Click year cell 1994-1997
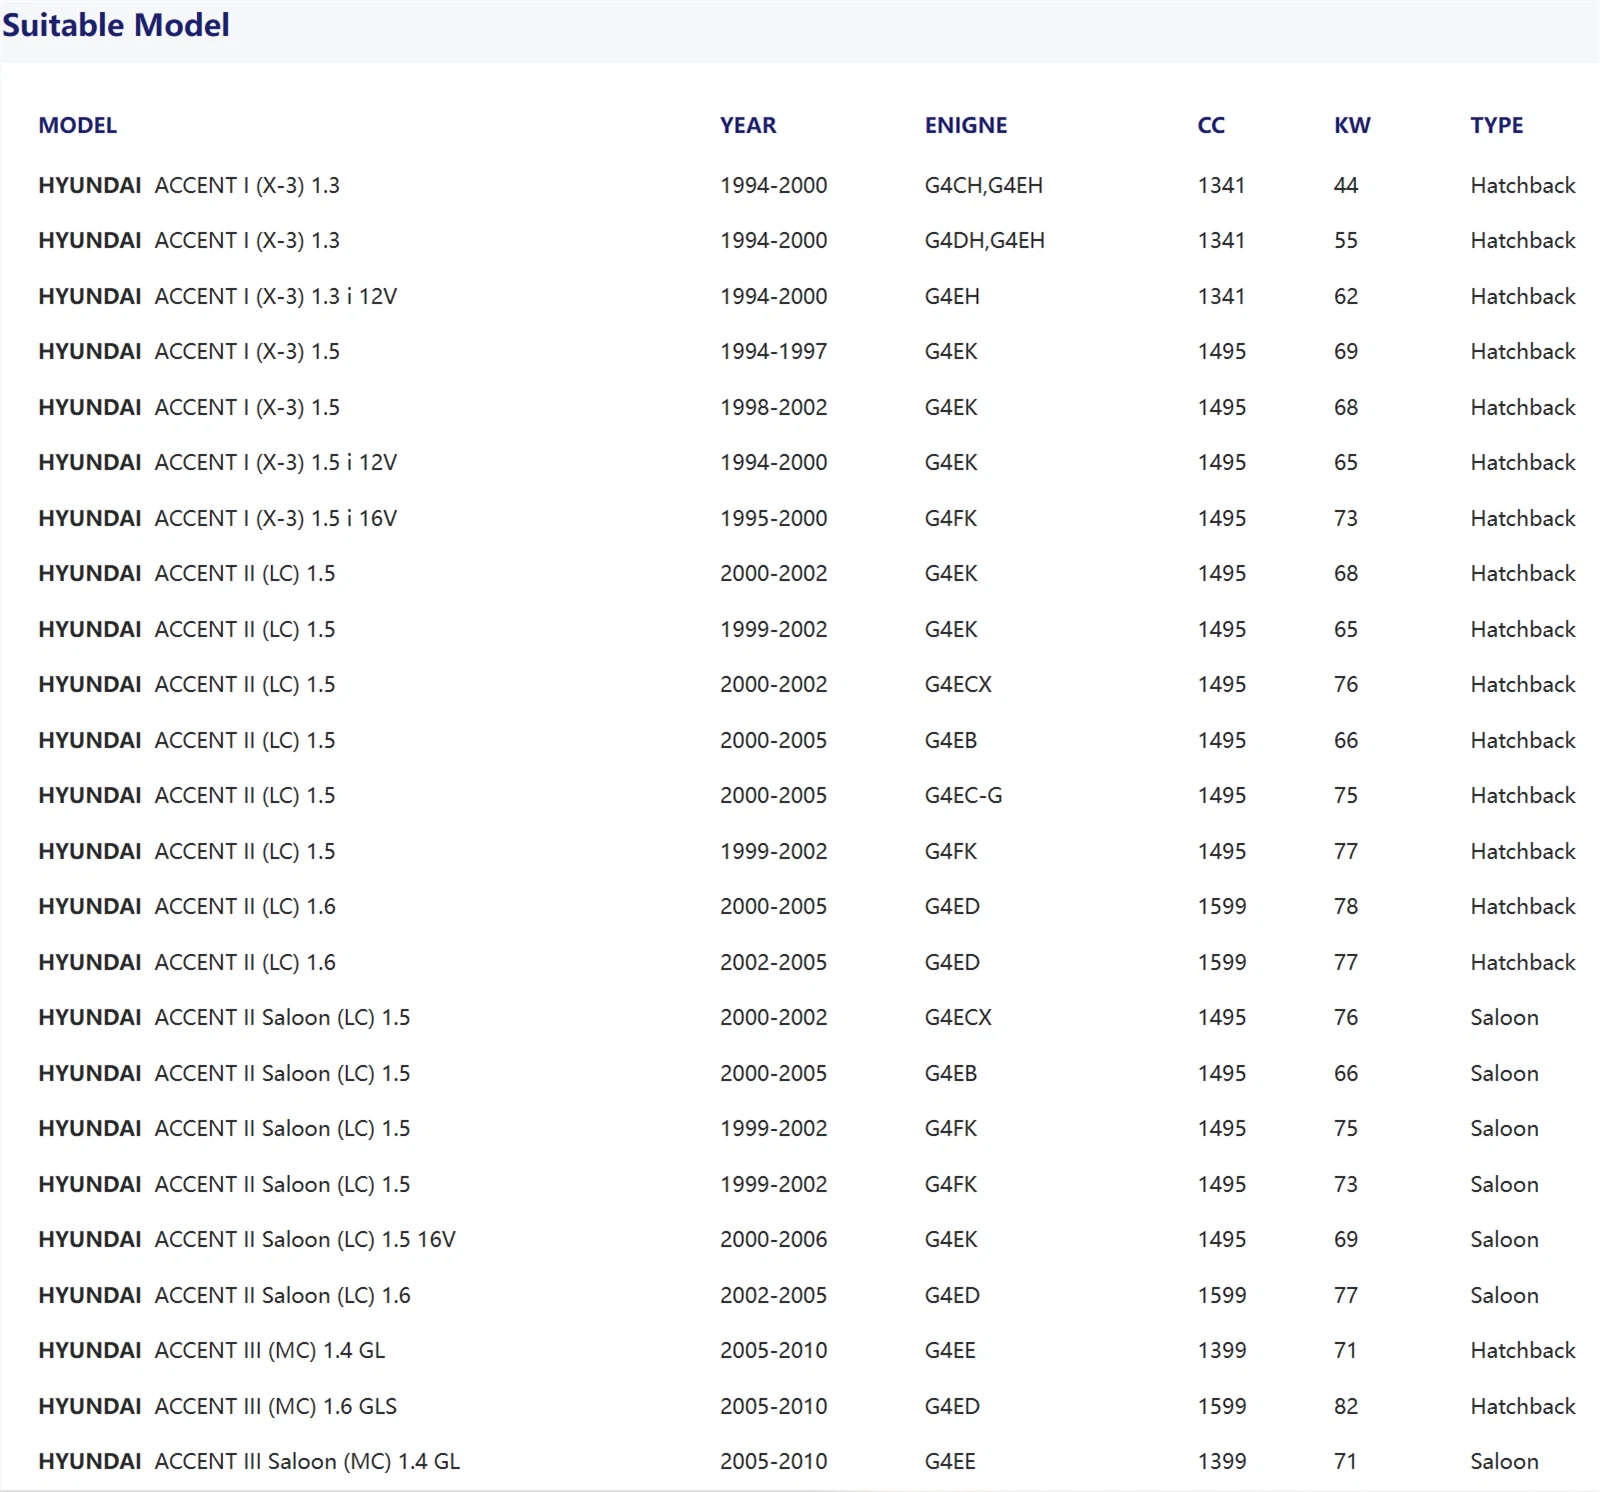1600x1492 pixels. coord(774,351)
